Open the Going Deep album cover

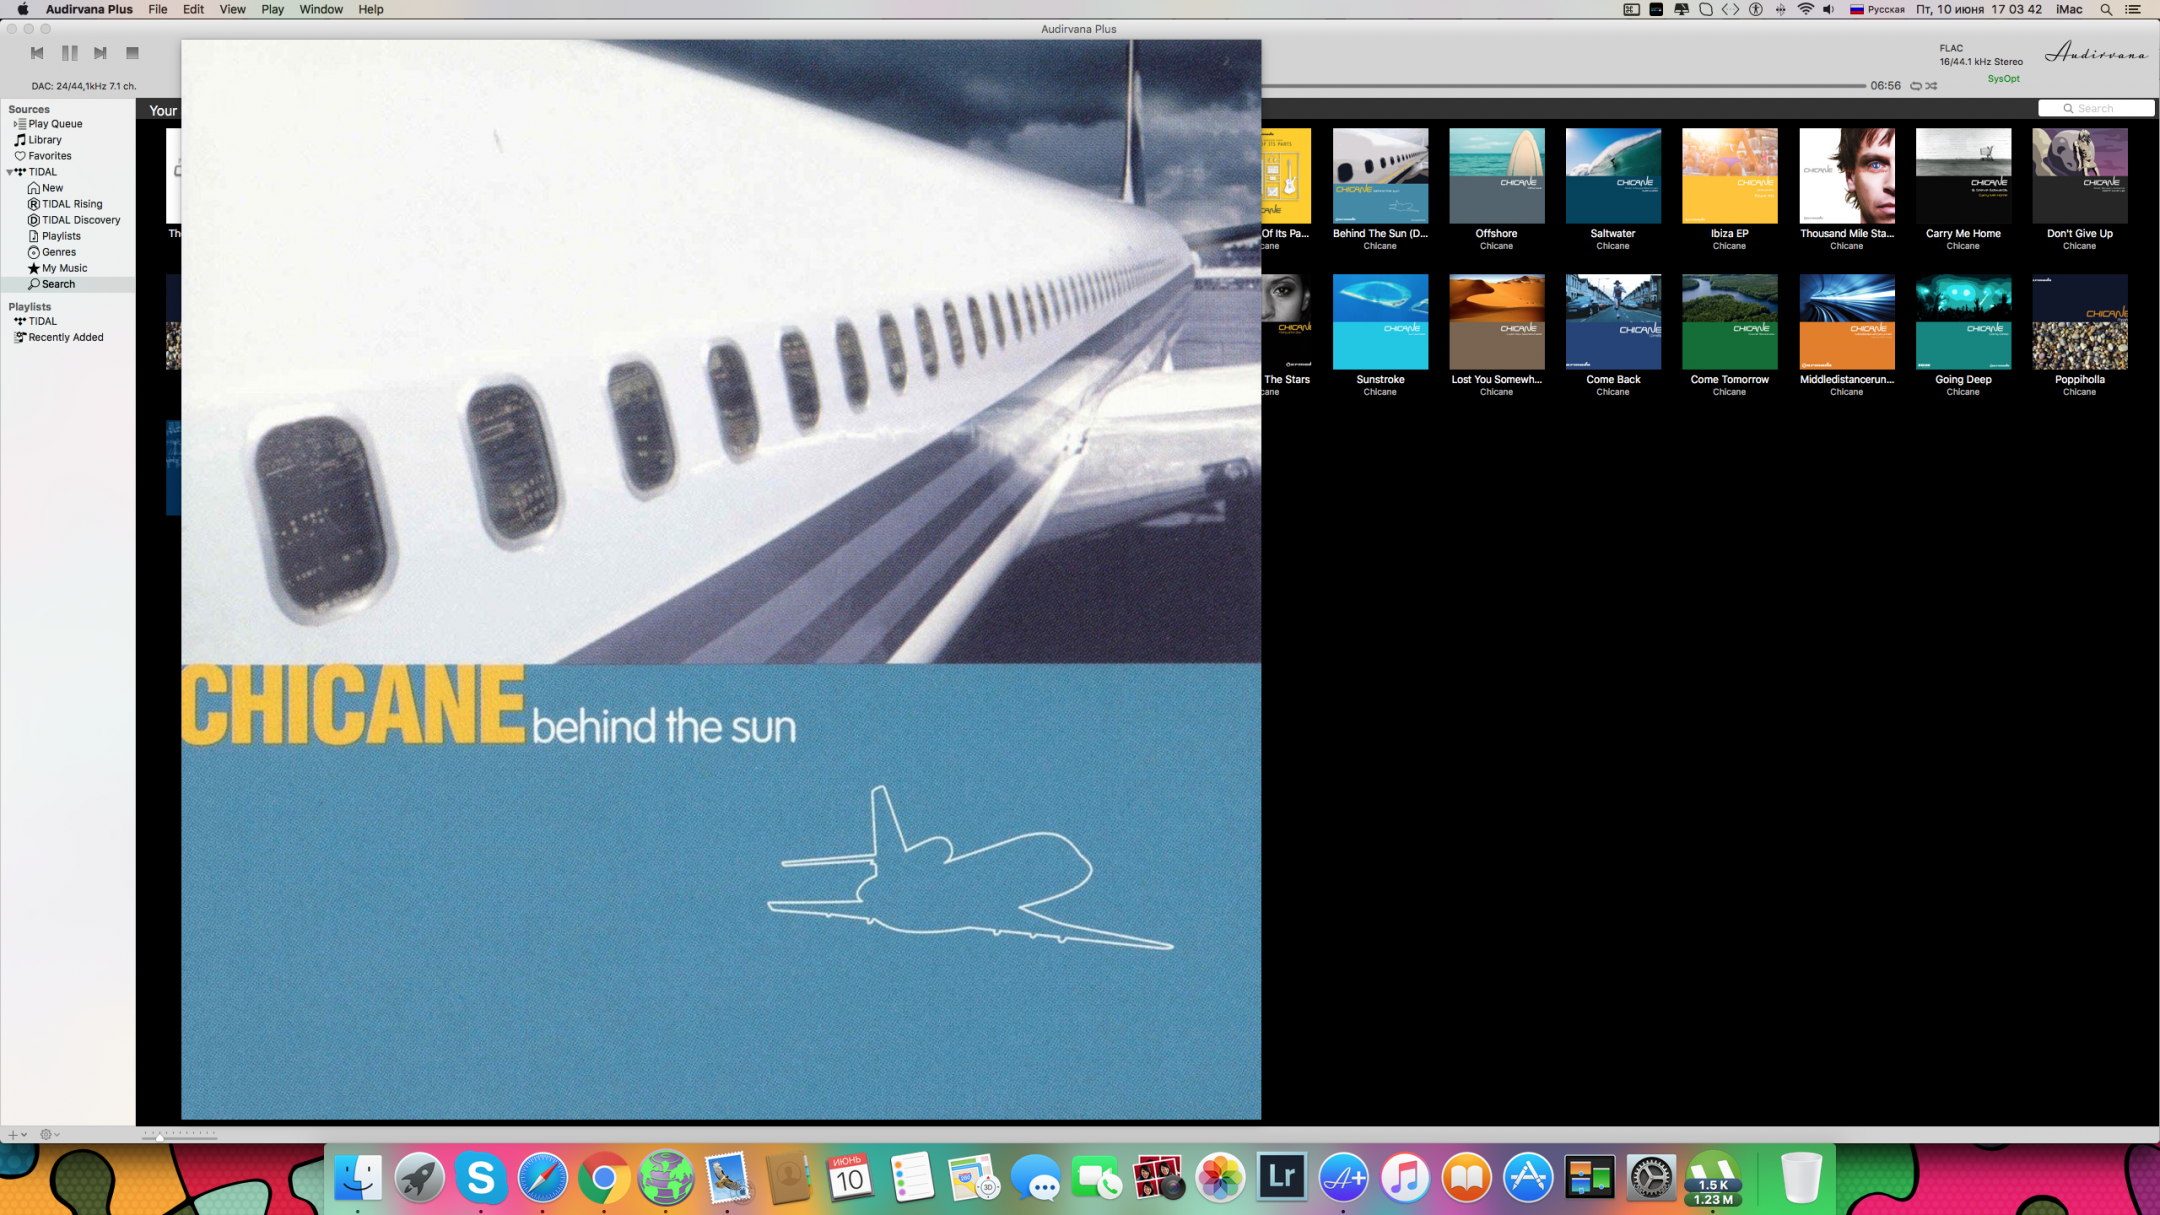pos(1963,321)
